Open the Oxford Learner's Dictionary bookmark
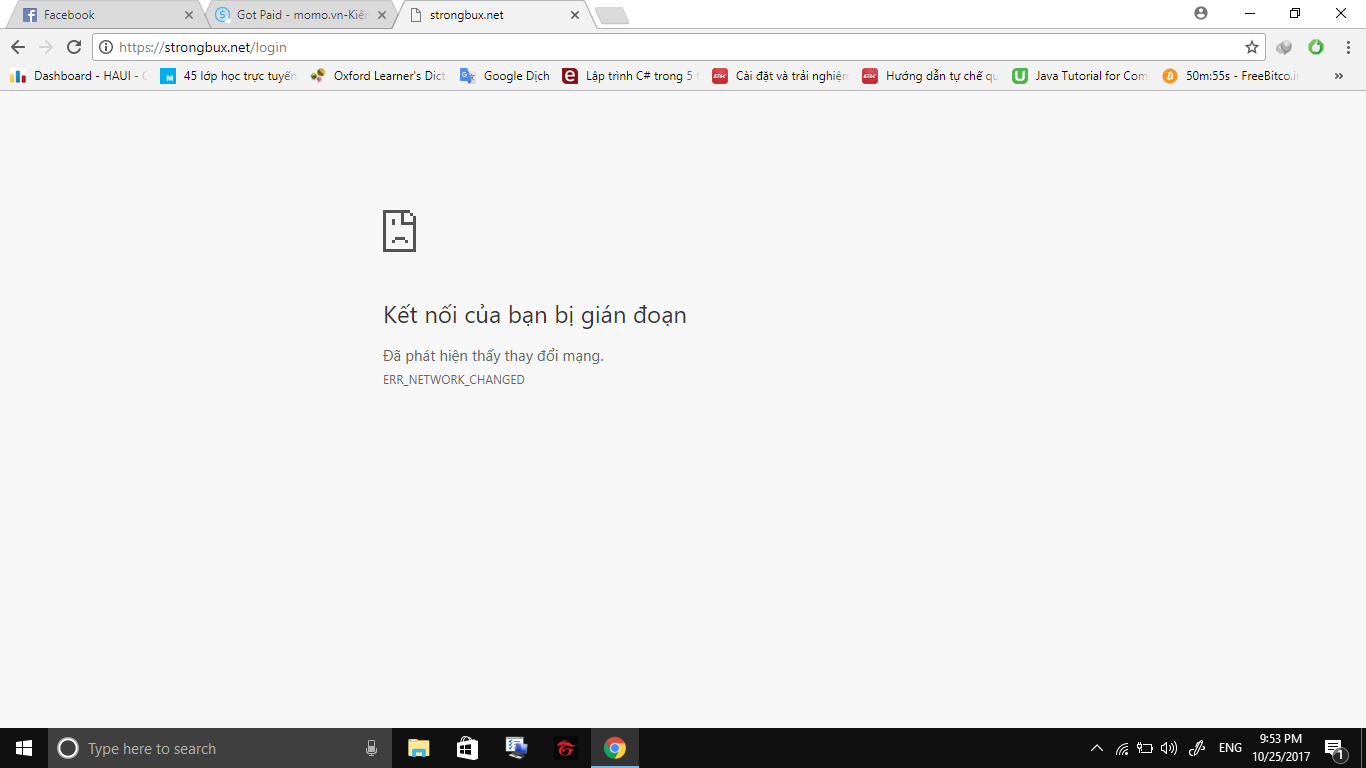Image resolution: width=1366 pixels, height=768 pixels. coord(378,76)
